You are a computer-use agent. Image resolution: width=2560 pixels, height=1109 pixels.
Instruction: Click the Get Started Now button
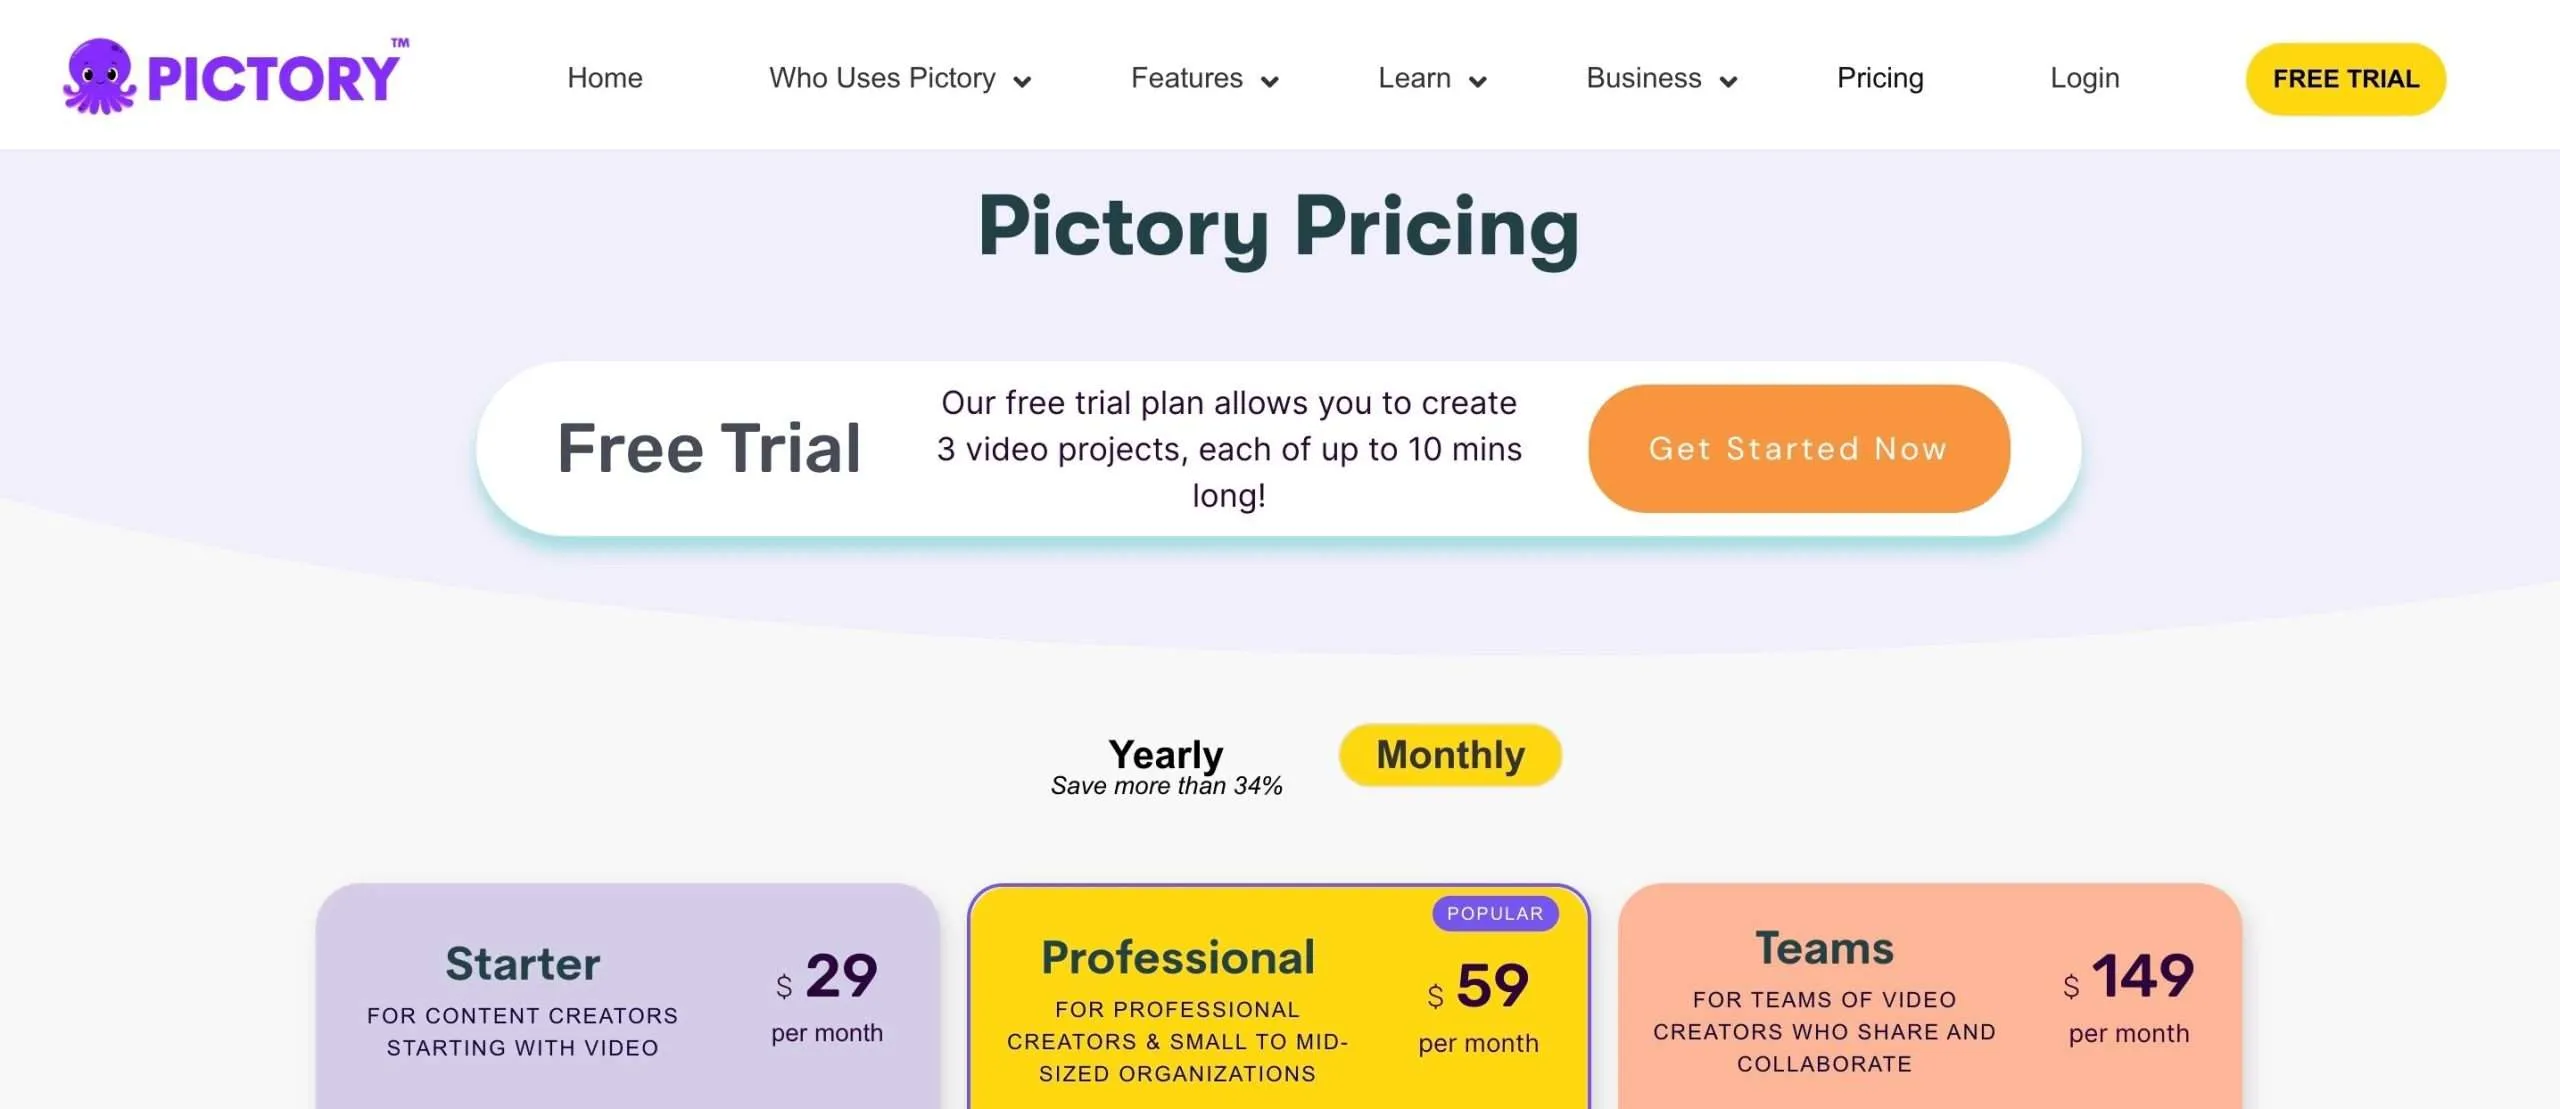[x=1799, y=449]
